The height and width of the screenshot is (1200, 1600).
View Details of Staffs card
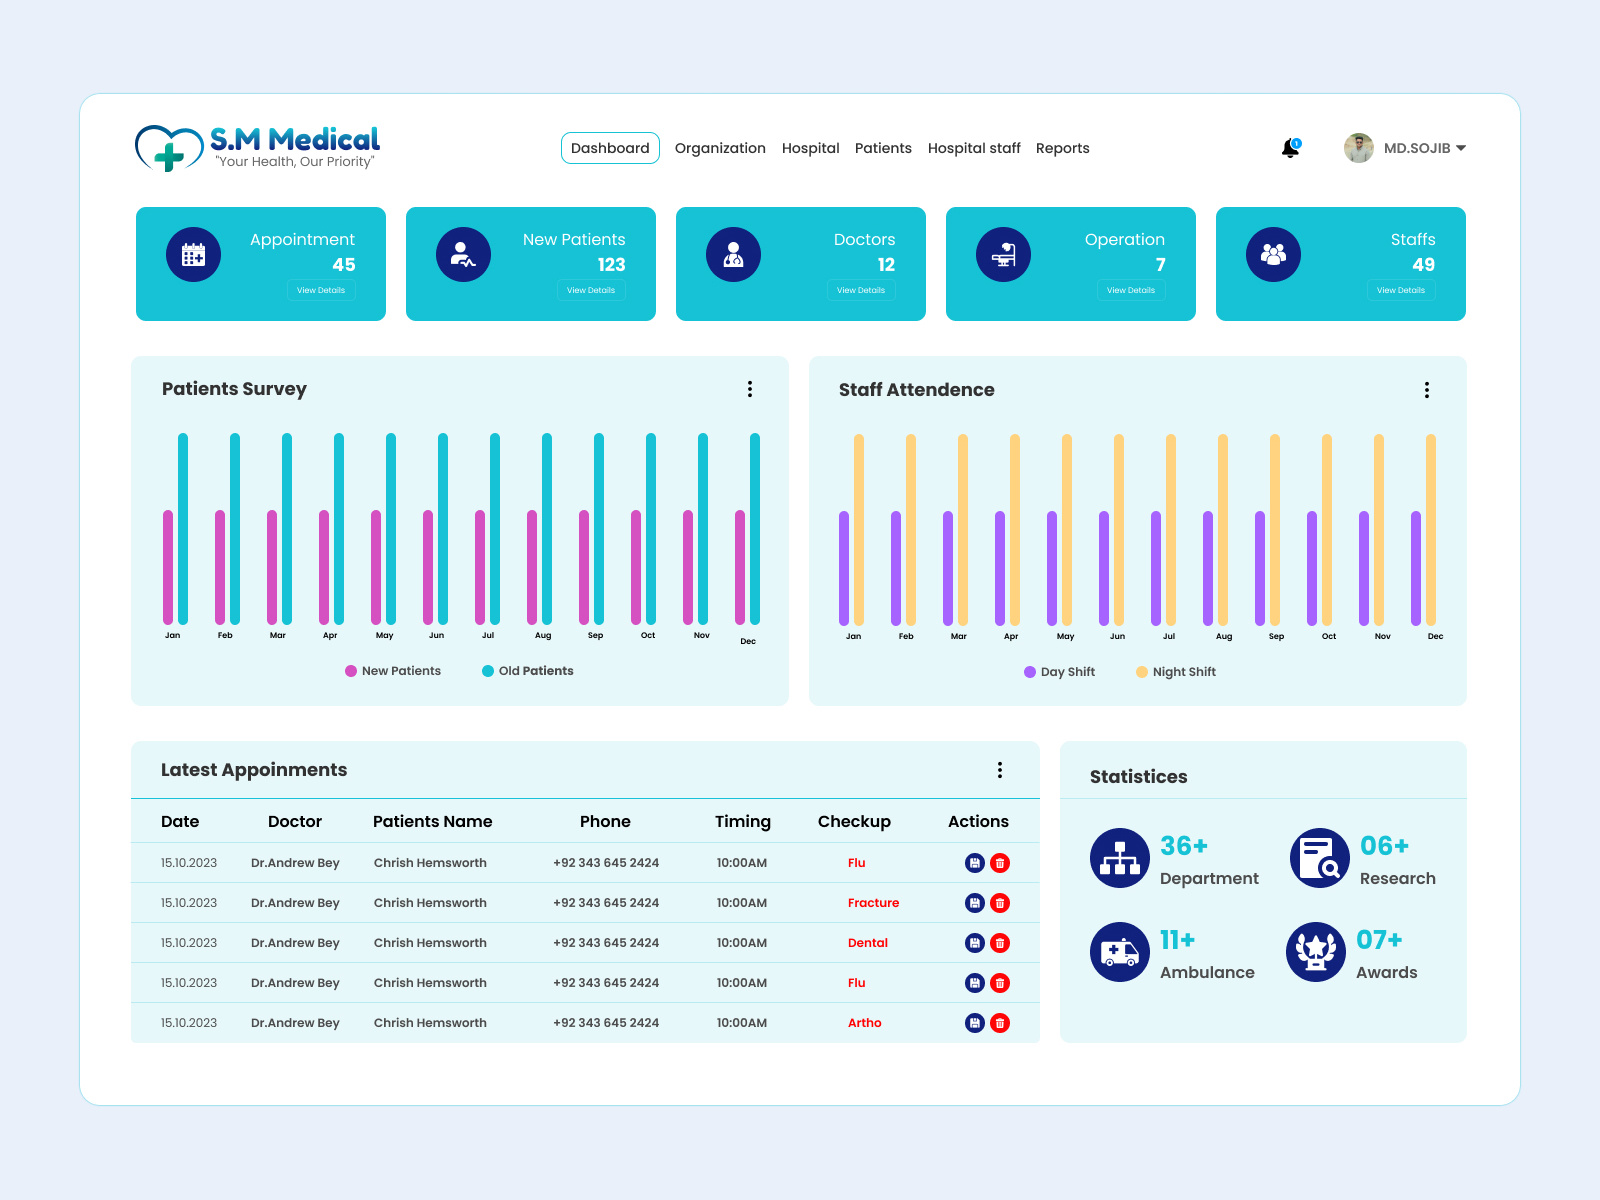[1401, 290]
